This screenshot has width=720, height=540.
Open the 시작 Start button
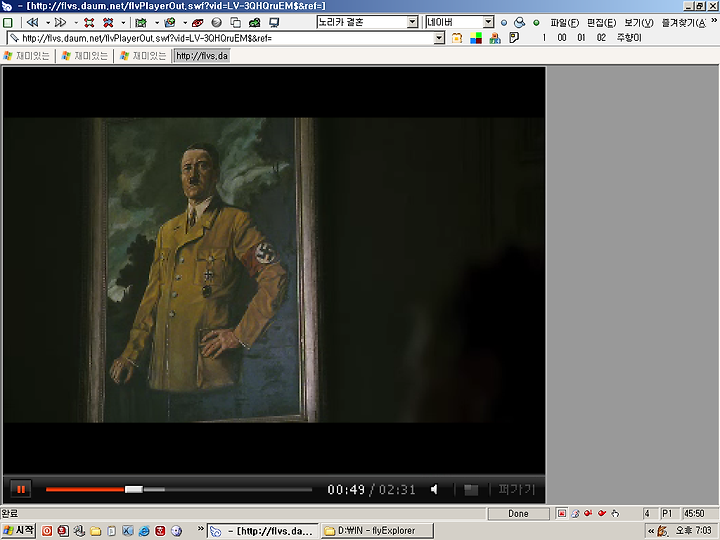click(18, 531)
